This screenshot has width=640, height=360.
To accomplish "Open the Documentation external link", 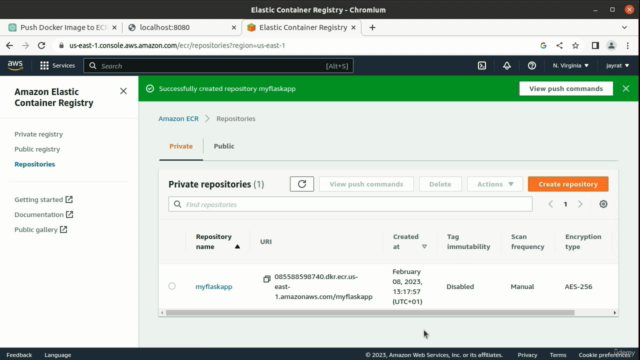I will coord(44,215).
